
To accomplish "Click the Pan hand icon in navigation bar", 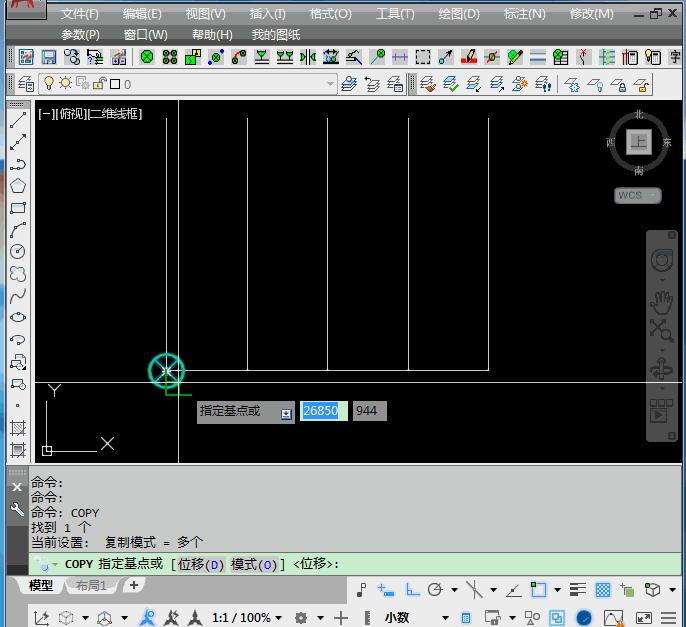I will click(x=661, y=302).
